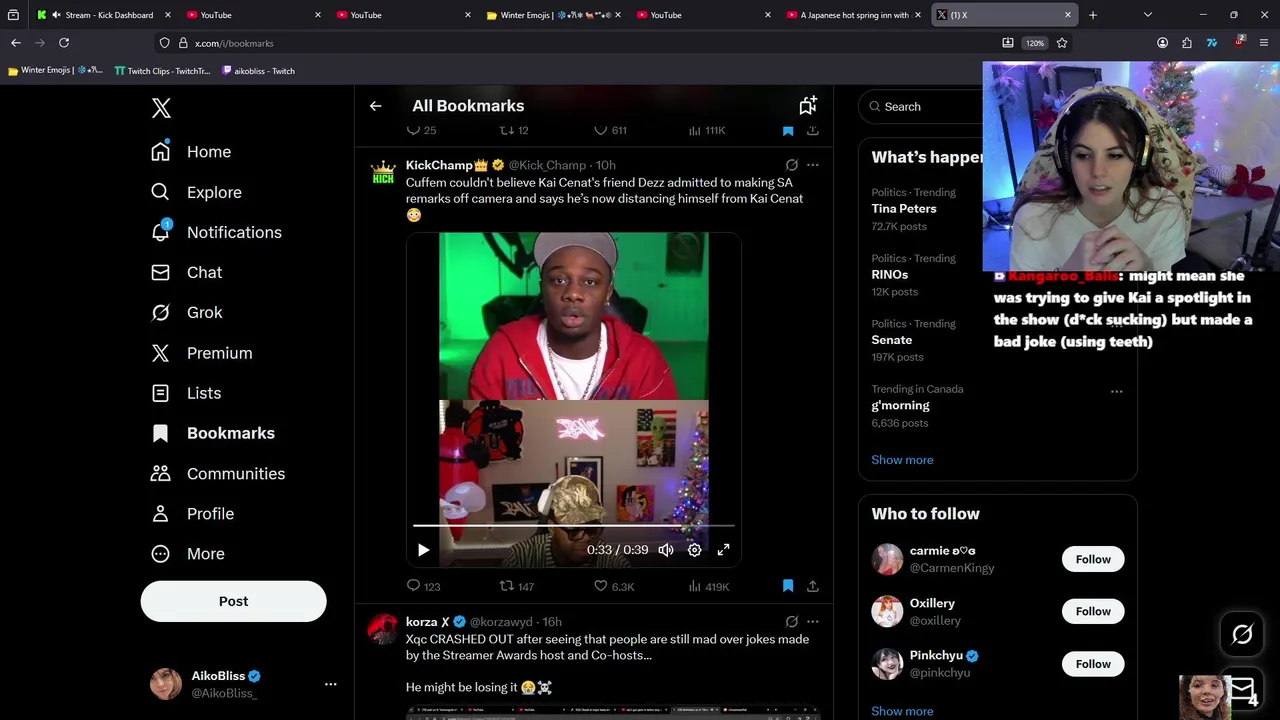Reset the 120% zoom level
1280x720 pixels.
pos(1035,43)
